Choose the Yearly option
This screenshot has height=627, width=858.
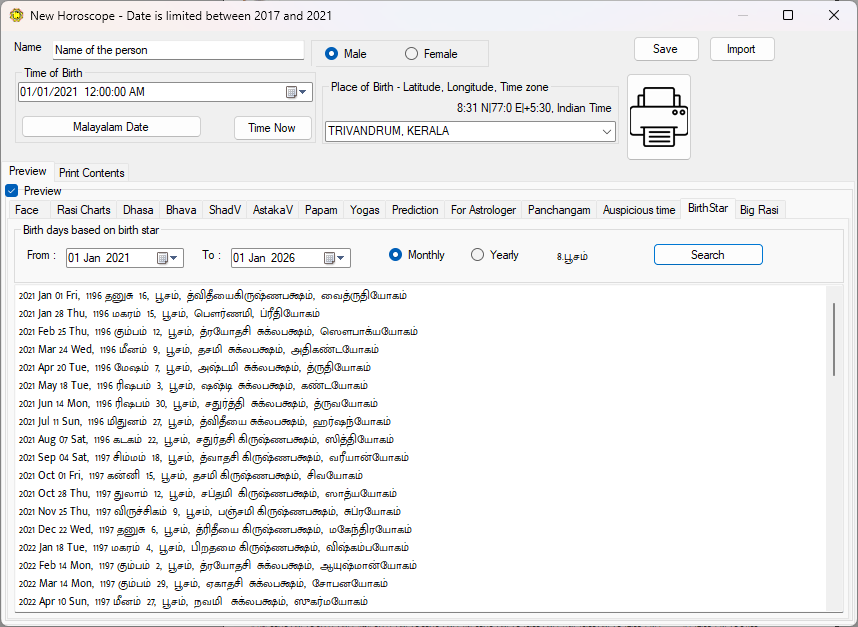[x=477, y=255]
